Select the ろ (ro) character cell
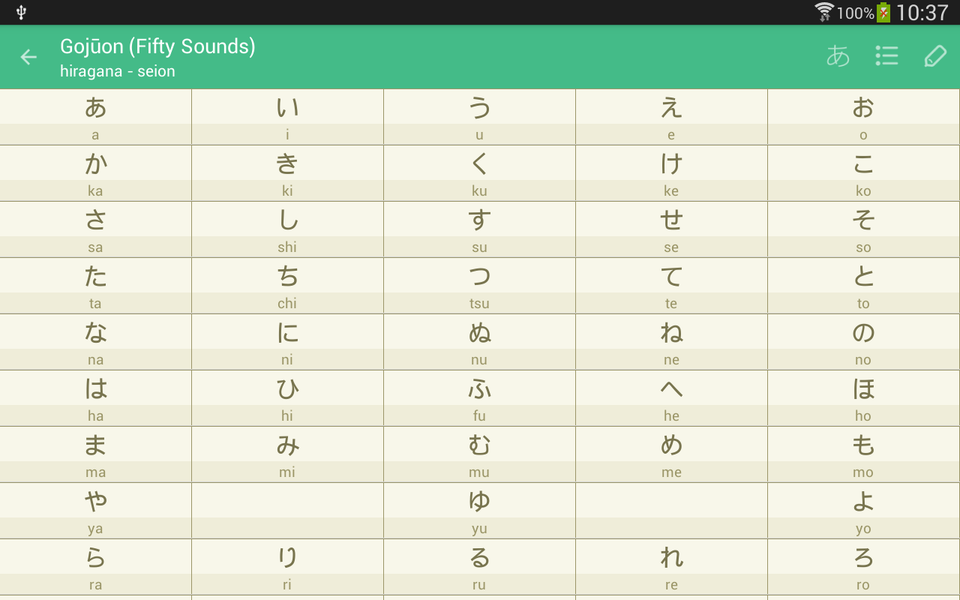This screenshot has height=600, width=960. tap(863, 559)
